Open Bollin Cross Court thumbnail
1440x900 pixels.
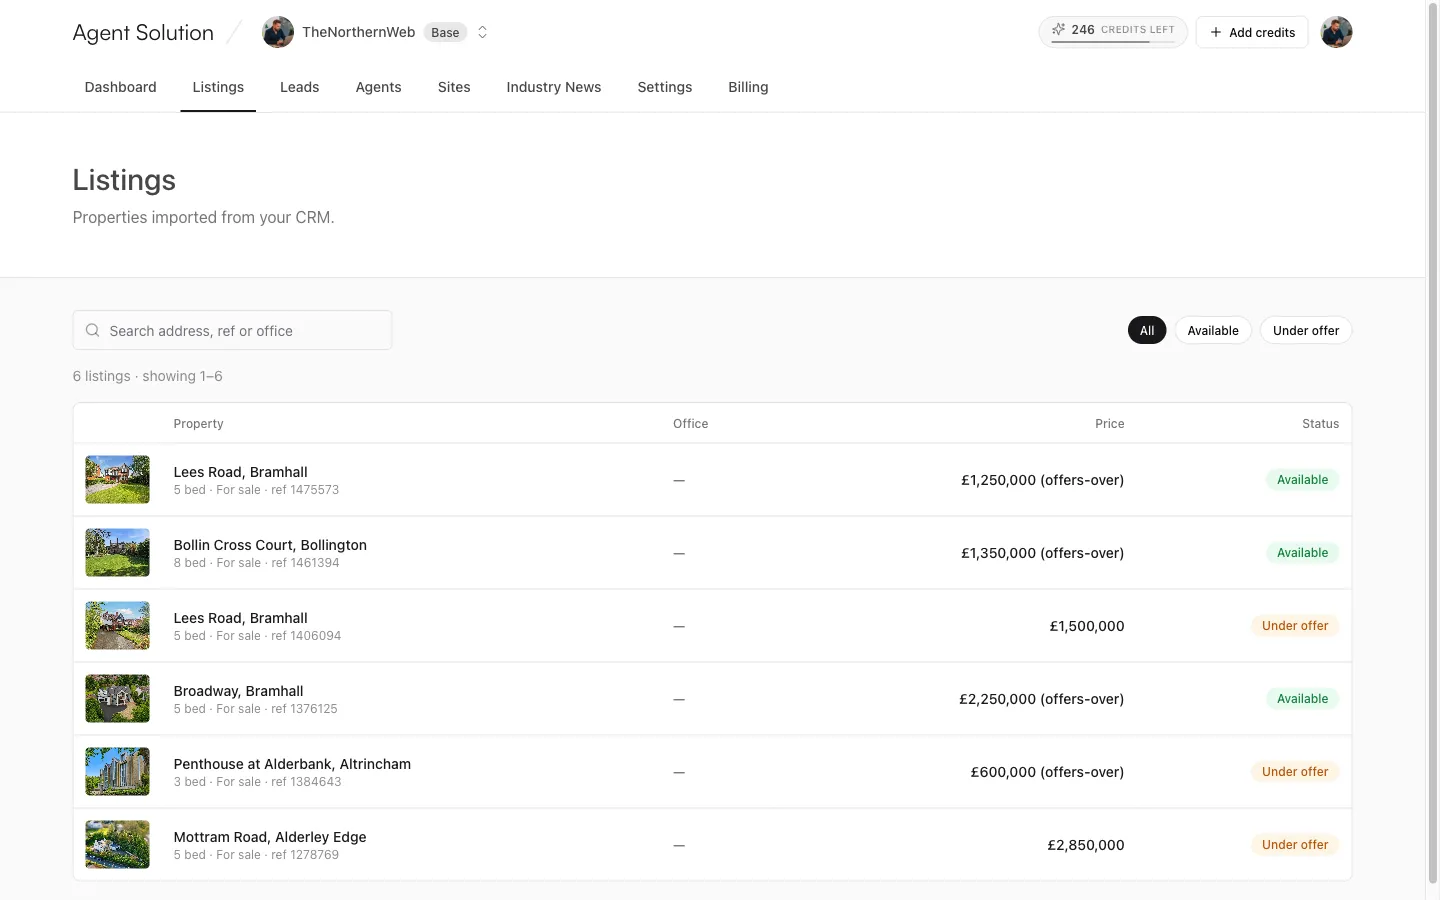[x=117, y=553]
